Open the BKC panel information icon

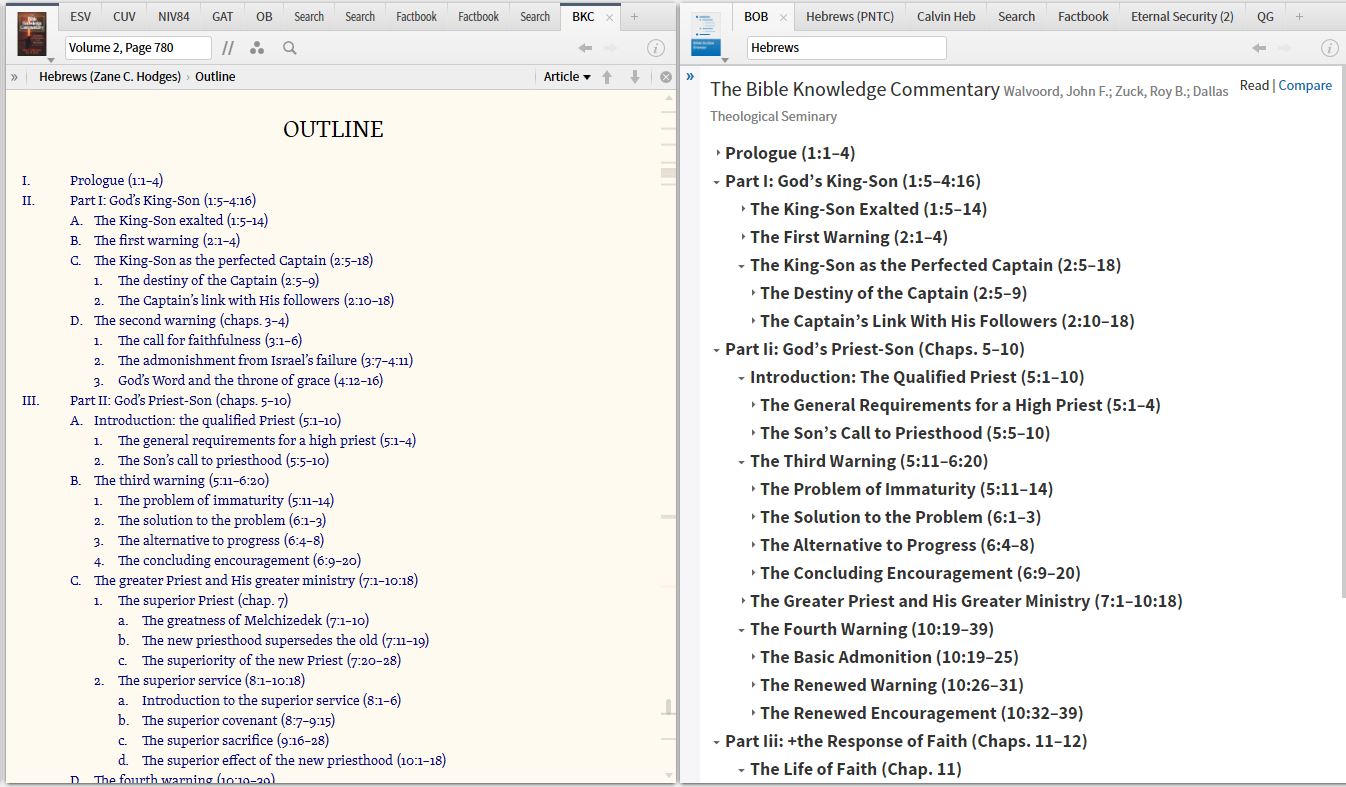point(656,48)
